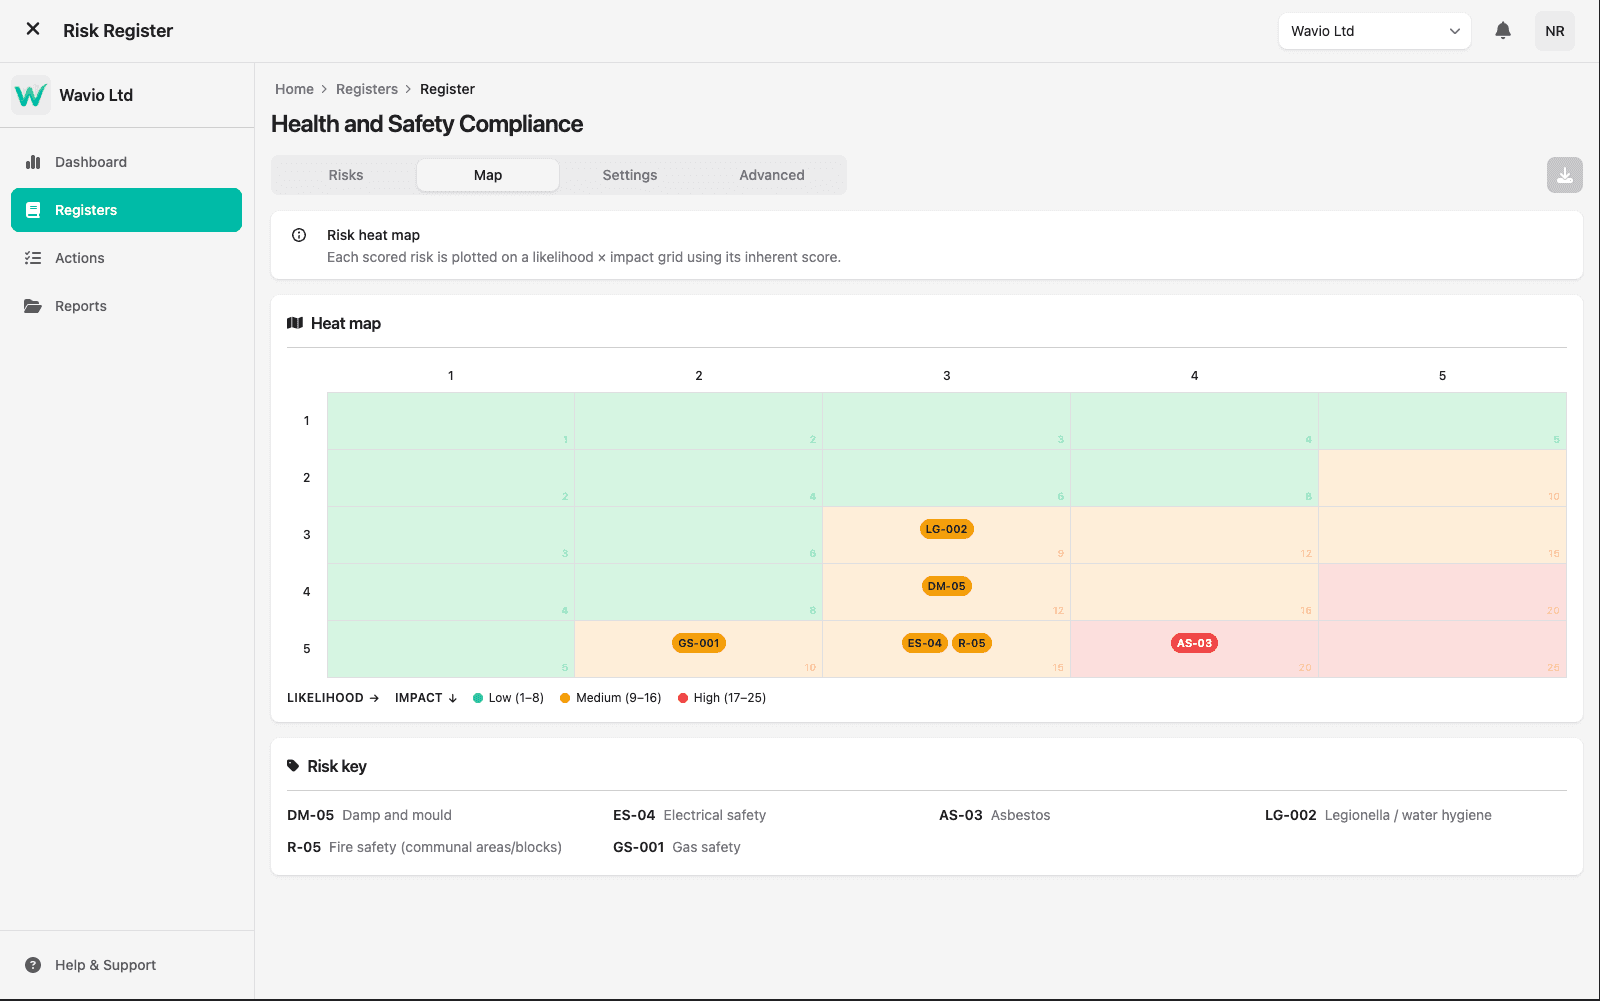
Task: Select the DM-05 risk badge
Action: [946, 586]
